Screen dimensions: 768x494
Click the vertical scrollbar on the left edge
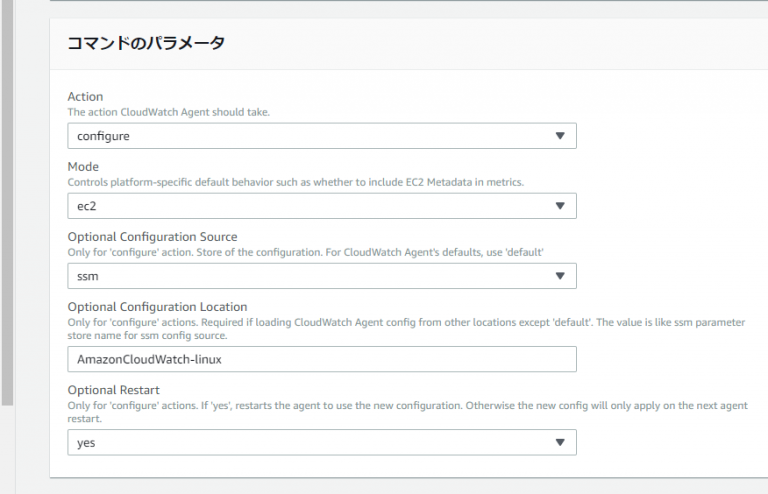[x=7, y=203]
